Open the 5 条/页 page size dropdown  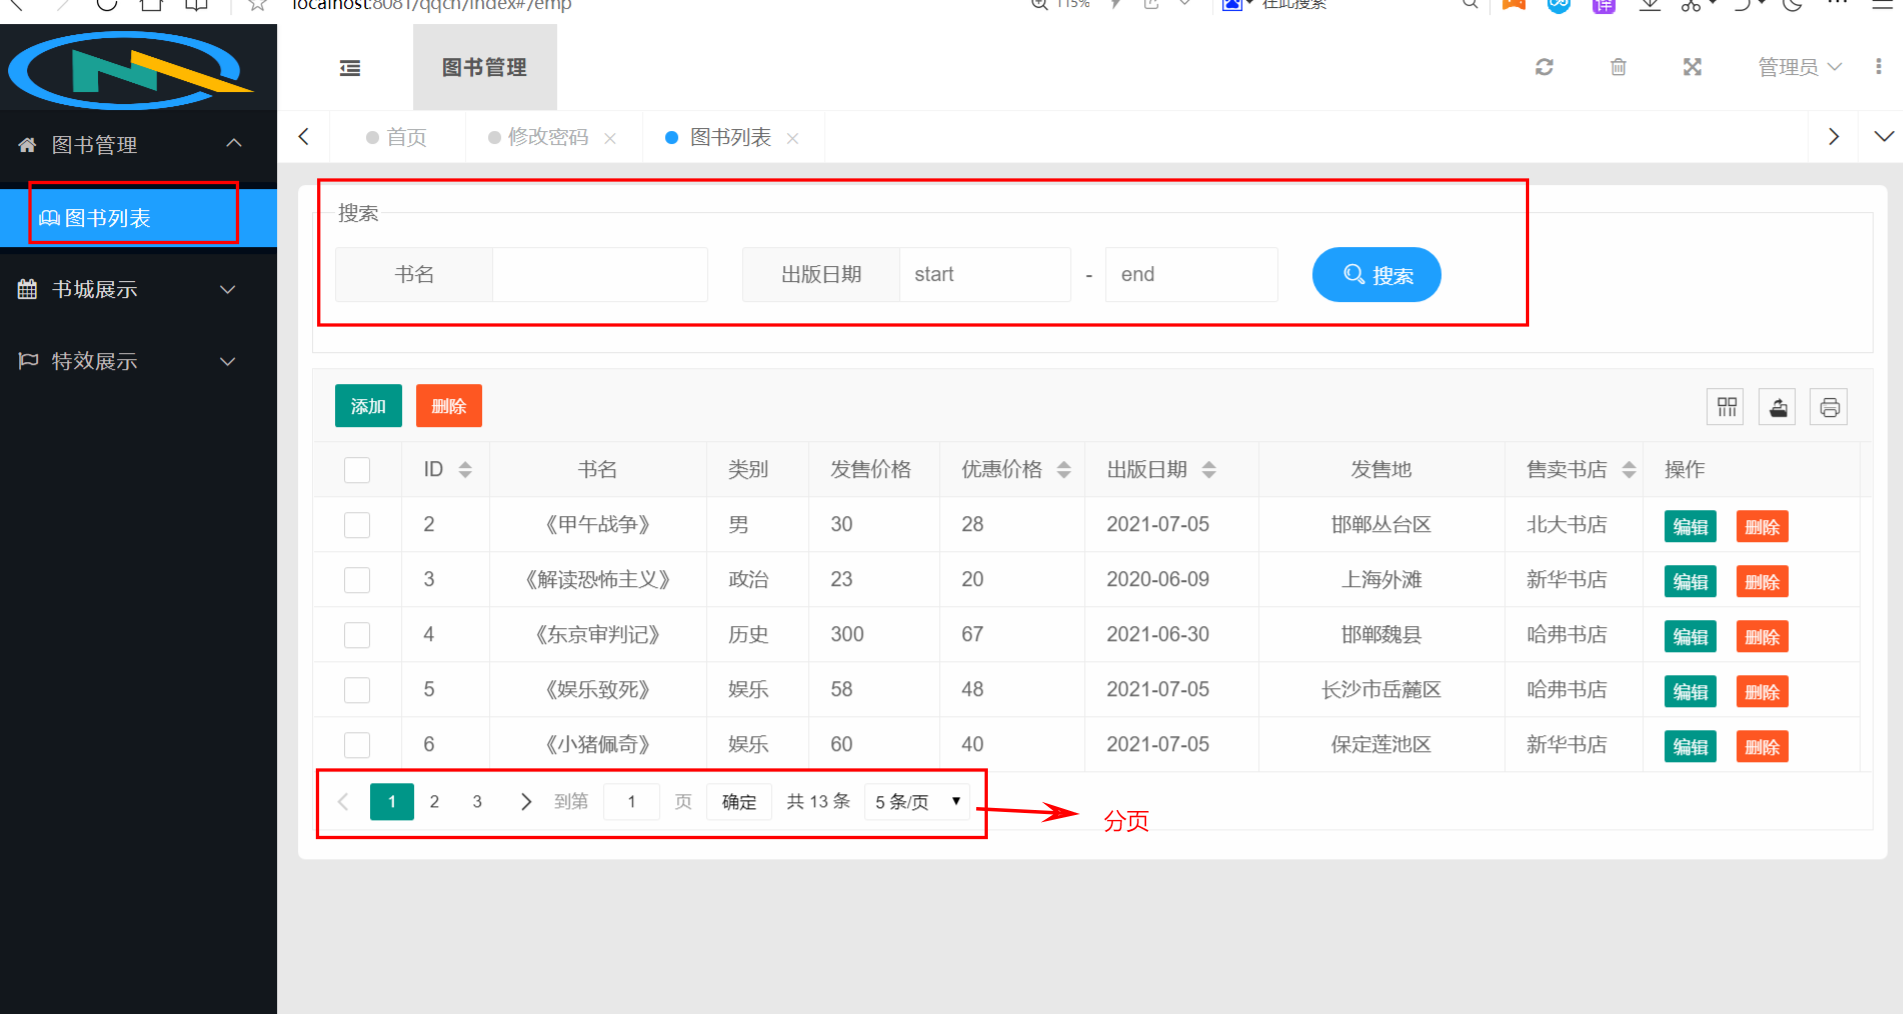click(917, 802)
